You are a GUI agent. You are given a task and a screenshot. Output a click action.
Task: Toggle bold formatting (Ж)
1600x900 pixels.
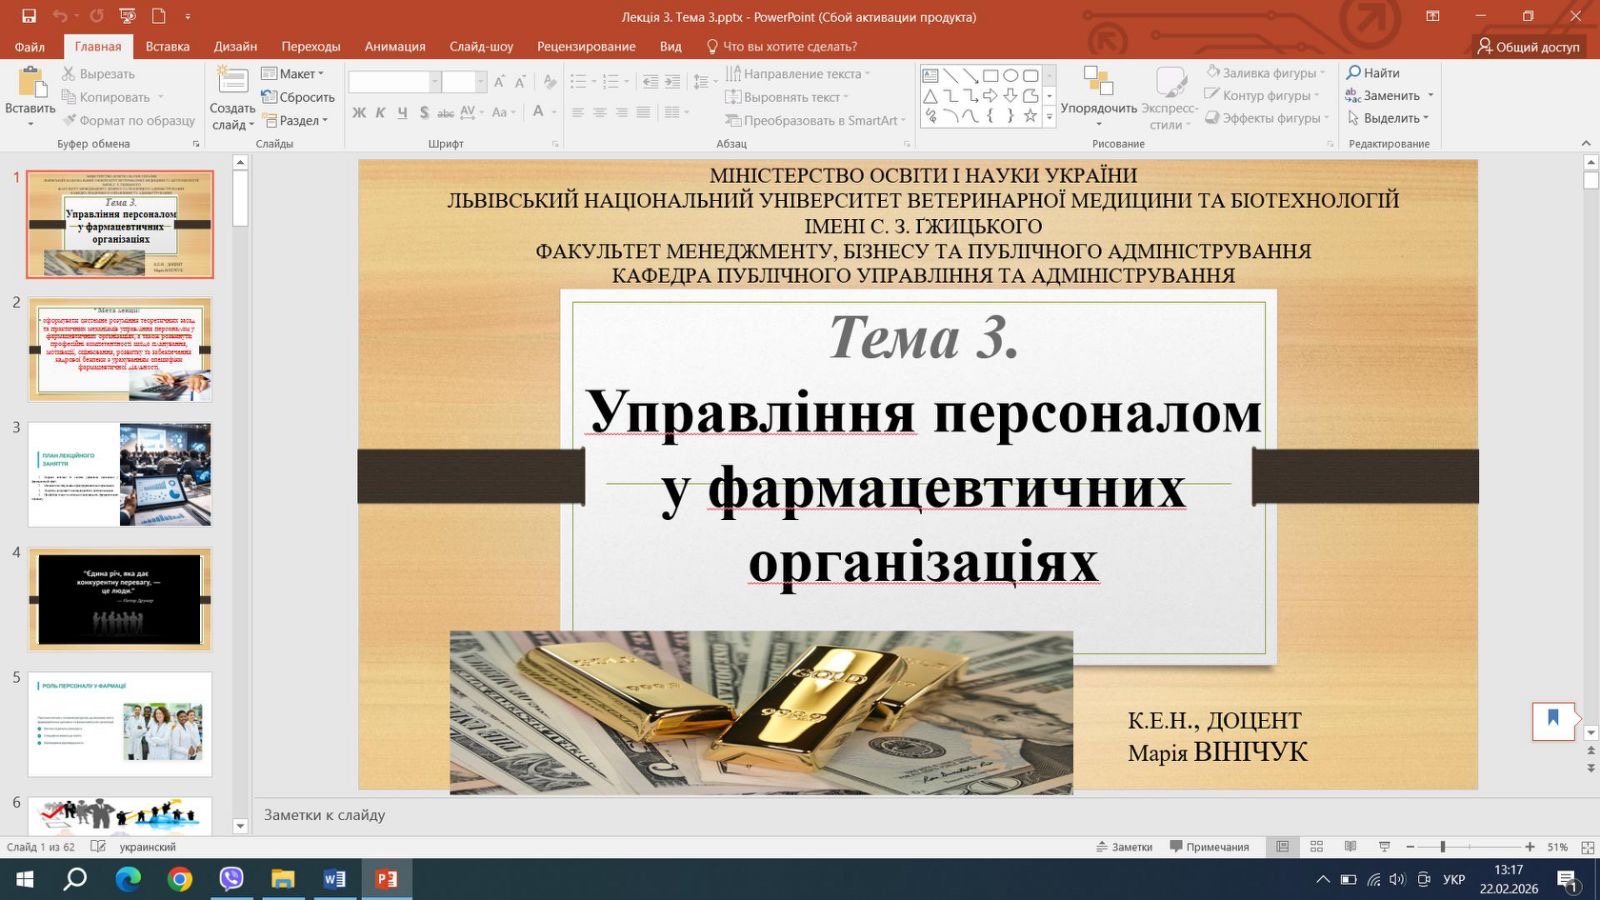[x=358, y=113]
